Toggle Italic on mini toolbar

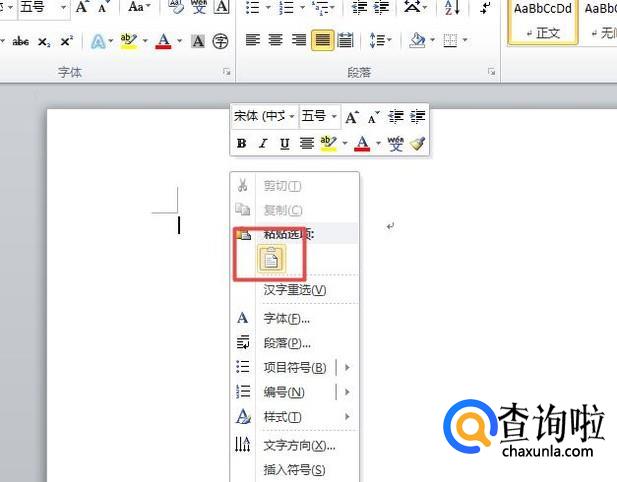tap(263, 143)
